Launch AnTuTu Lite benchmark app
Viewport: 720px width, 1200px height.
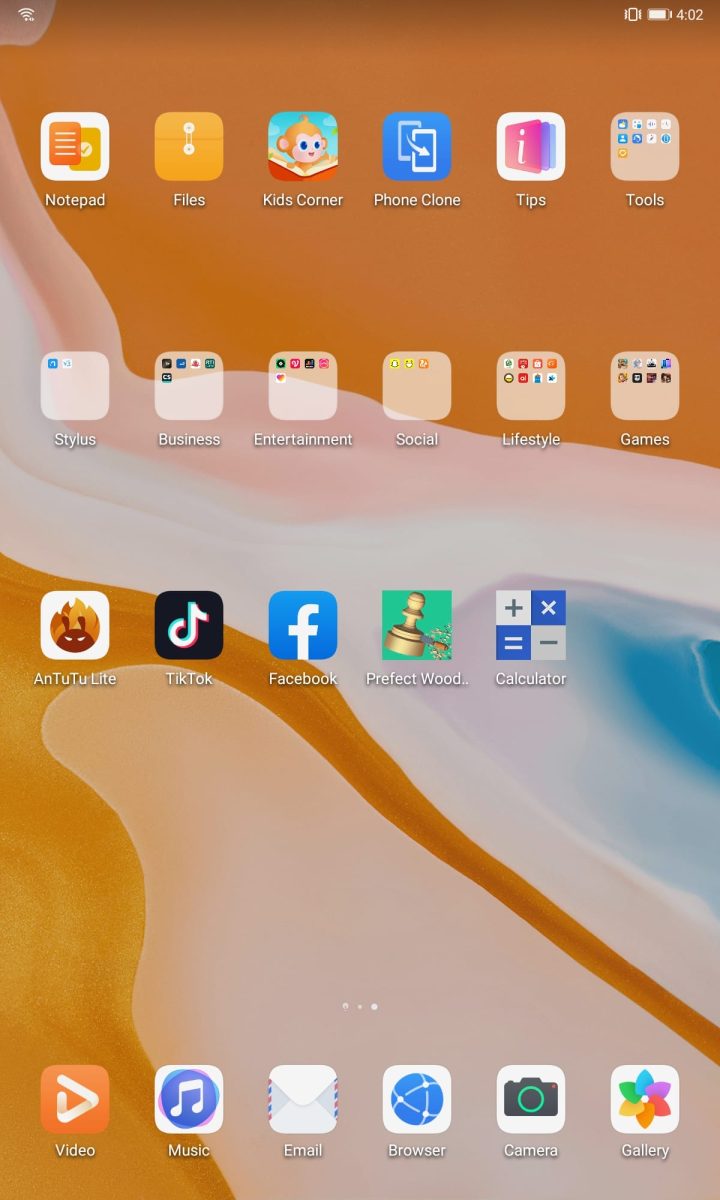pos(75,625)
